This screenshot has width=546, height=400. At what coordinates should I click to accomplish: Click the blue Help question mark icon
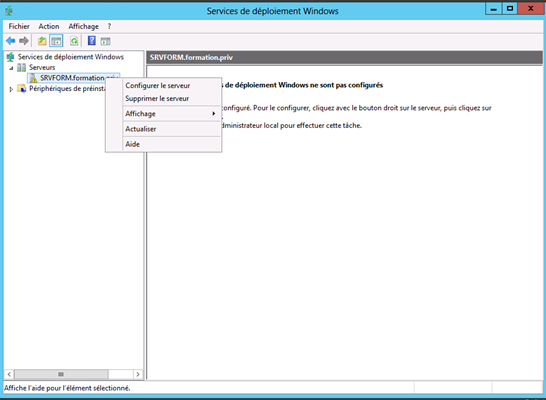point(92,41)
